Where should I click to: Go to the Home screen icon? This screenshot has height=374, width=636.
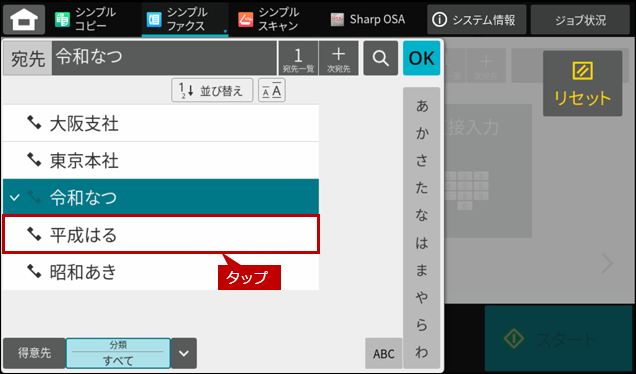24,19
